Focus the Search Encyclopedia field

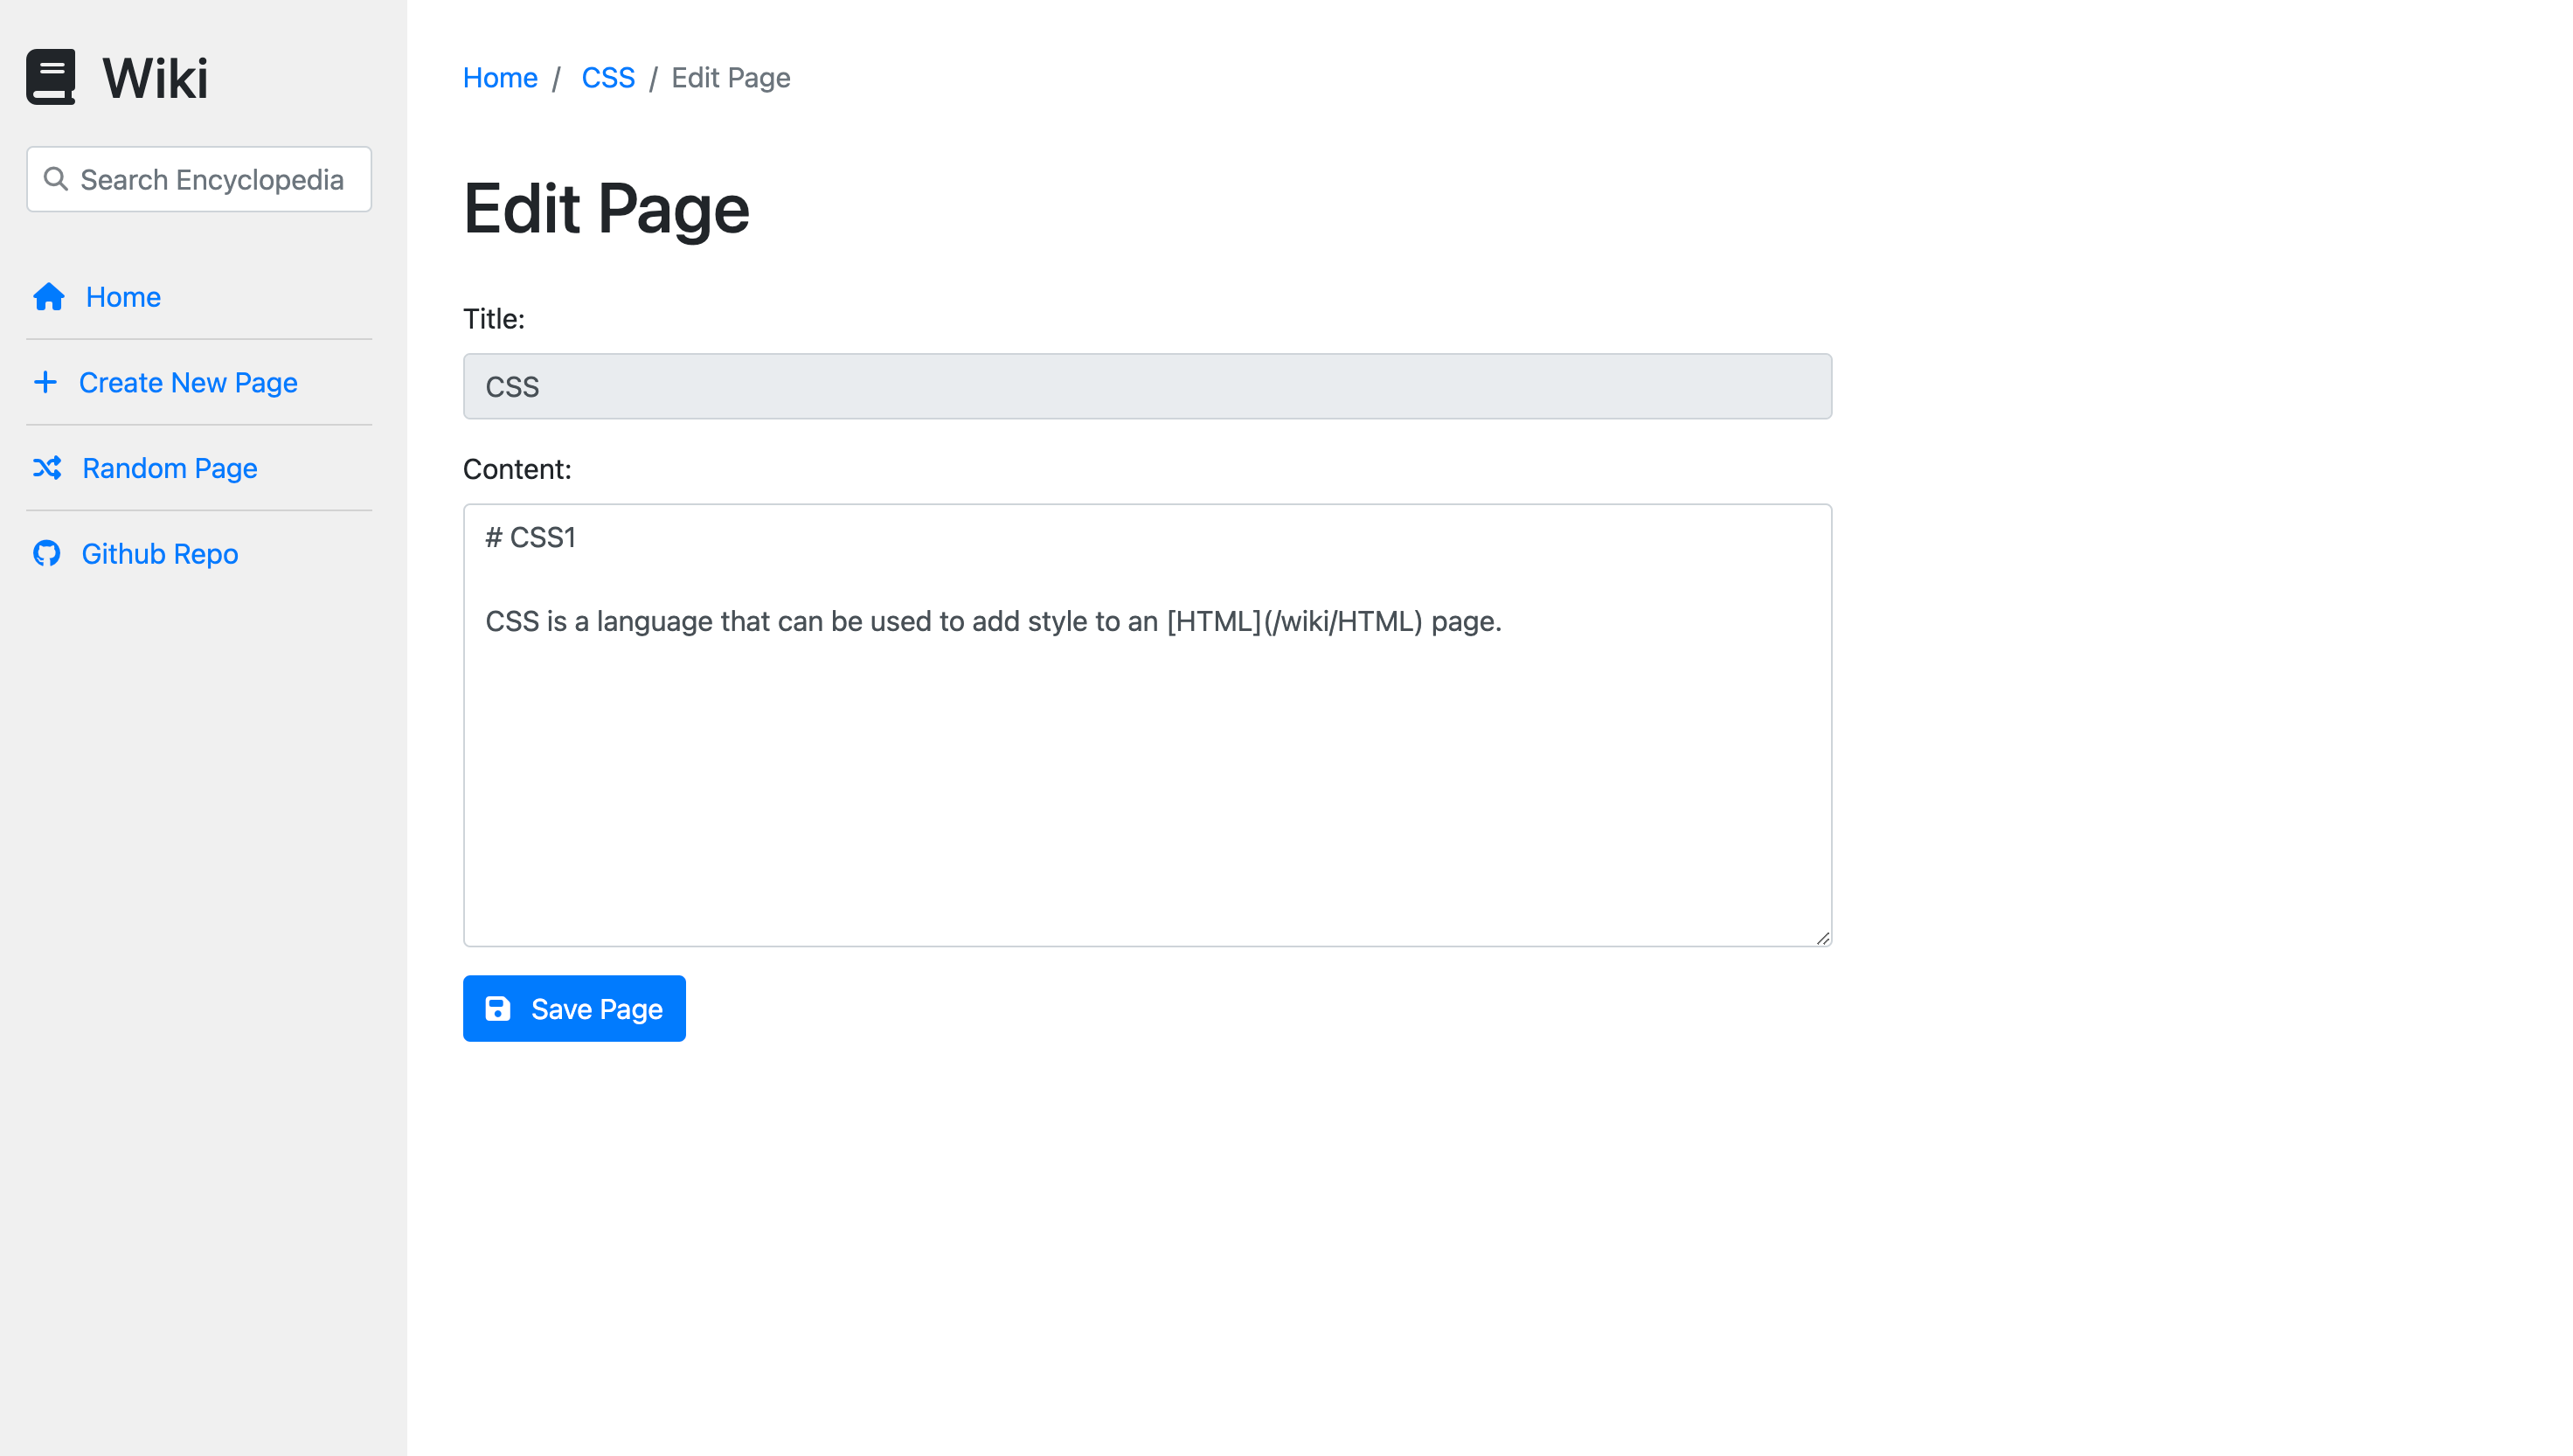(212, 180)
